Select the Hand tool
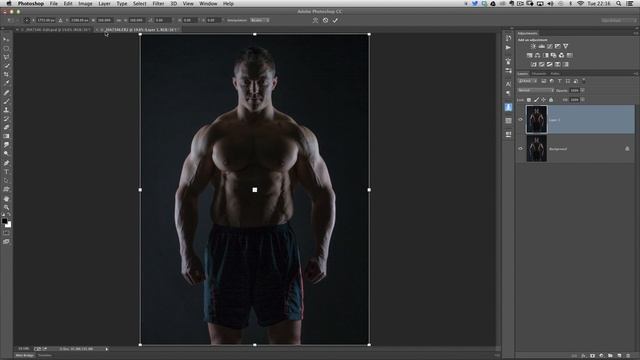The width and height of the screenshot is (640, 360). point(6,198)
